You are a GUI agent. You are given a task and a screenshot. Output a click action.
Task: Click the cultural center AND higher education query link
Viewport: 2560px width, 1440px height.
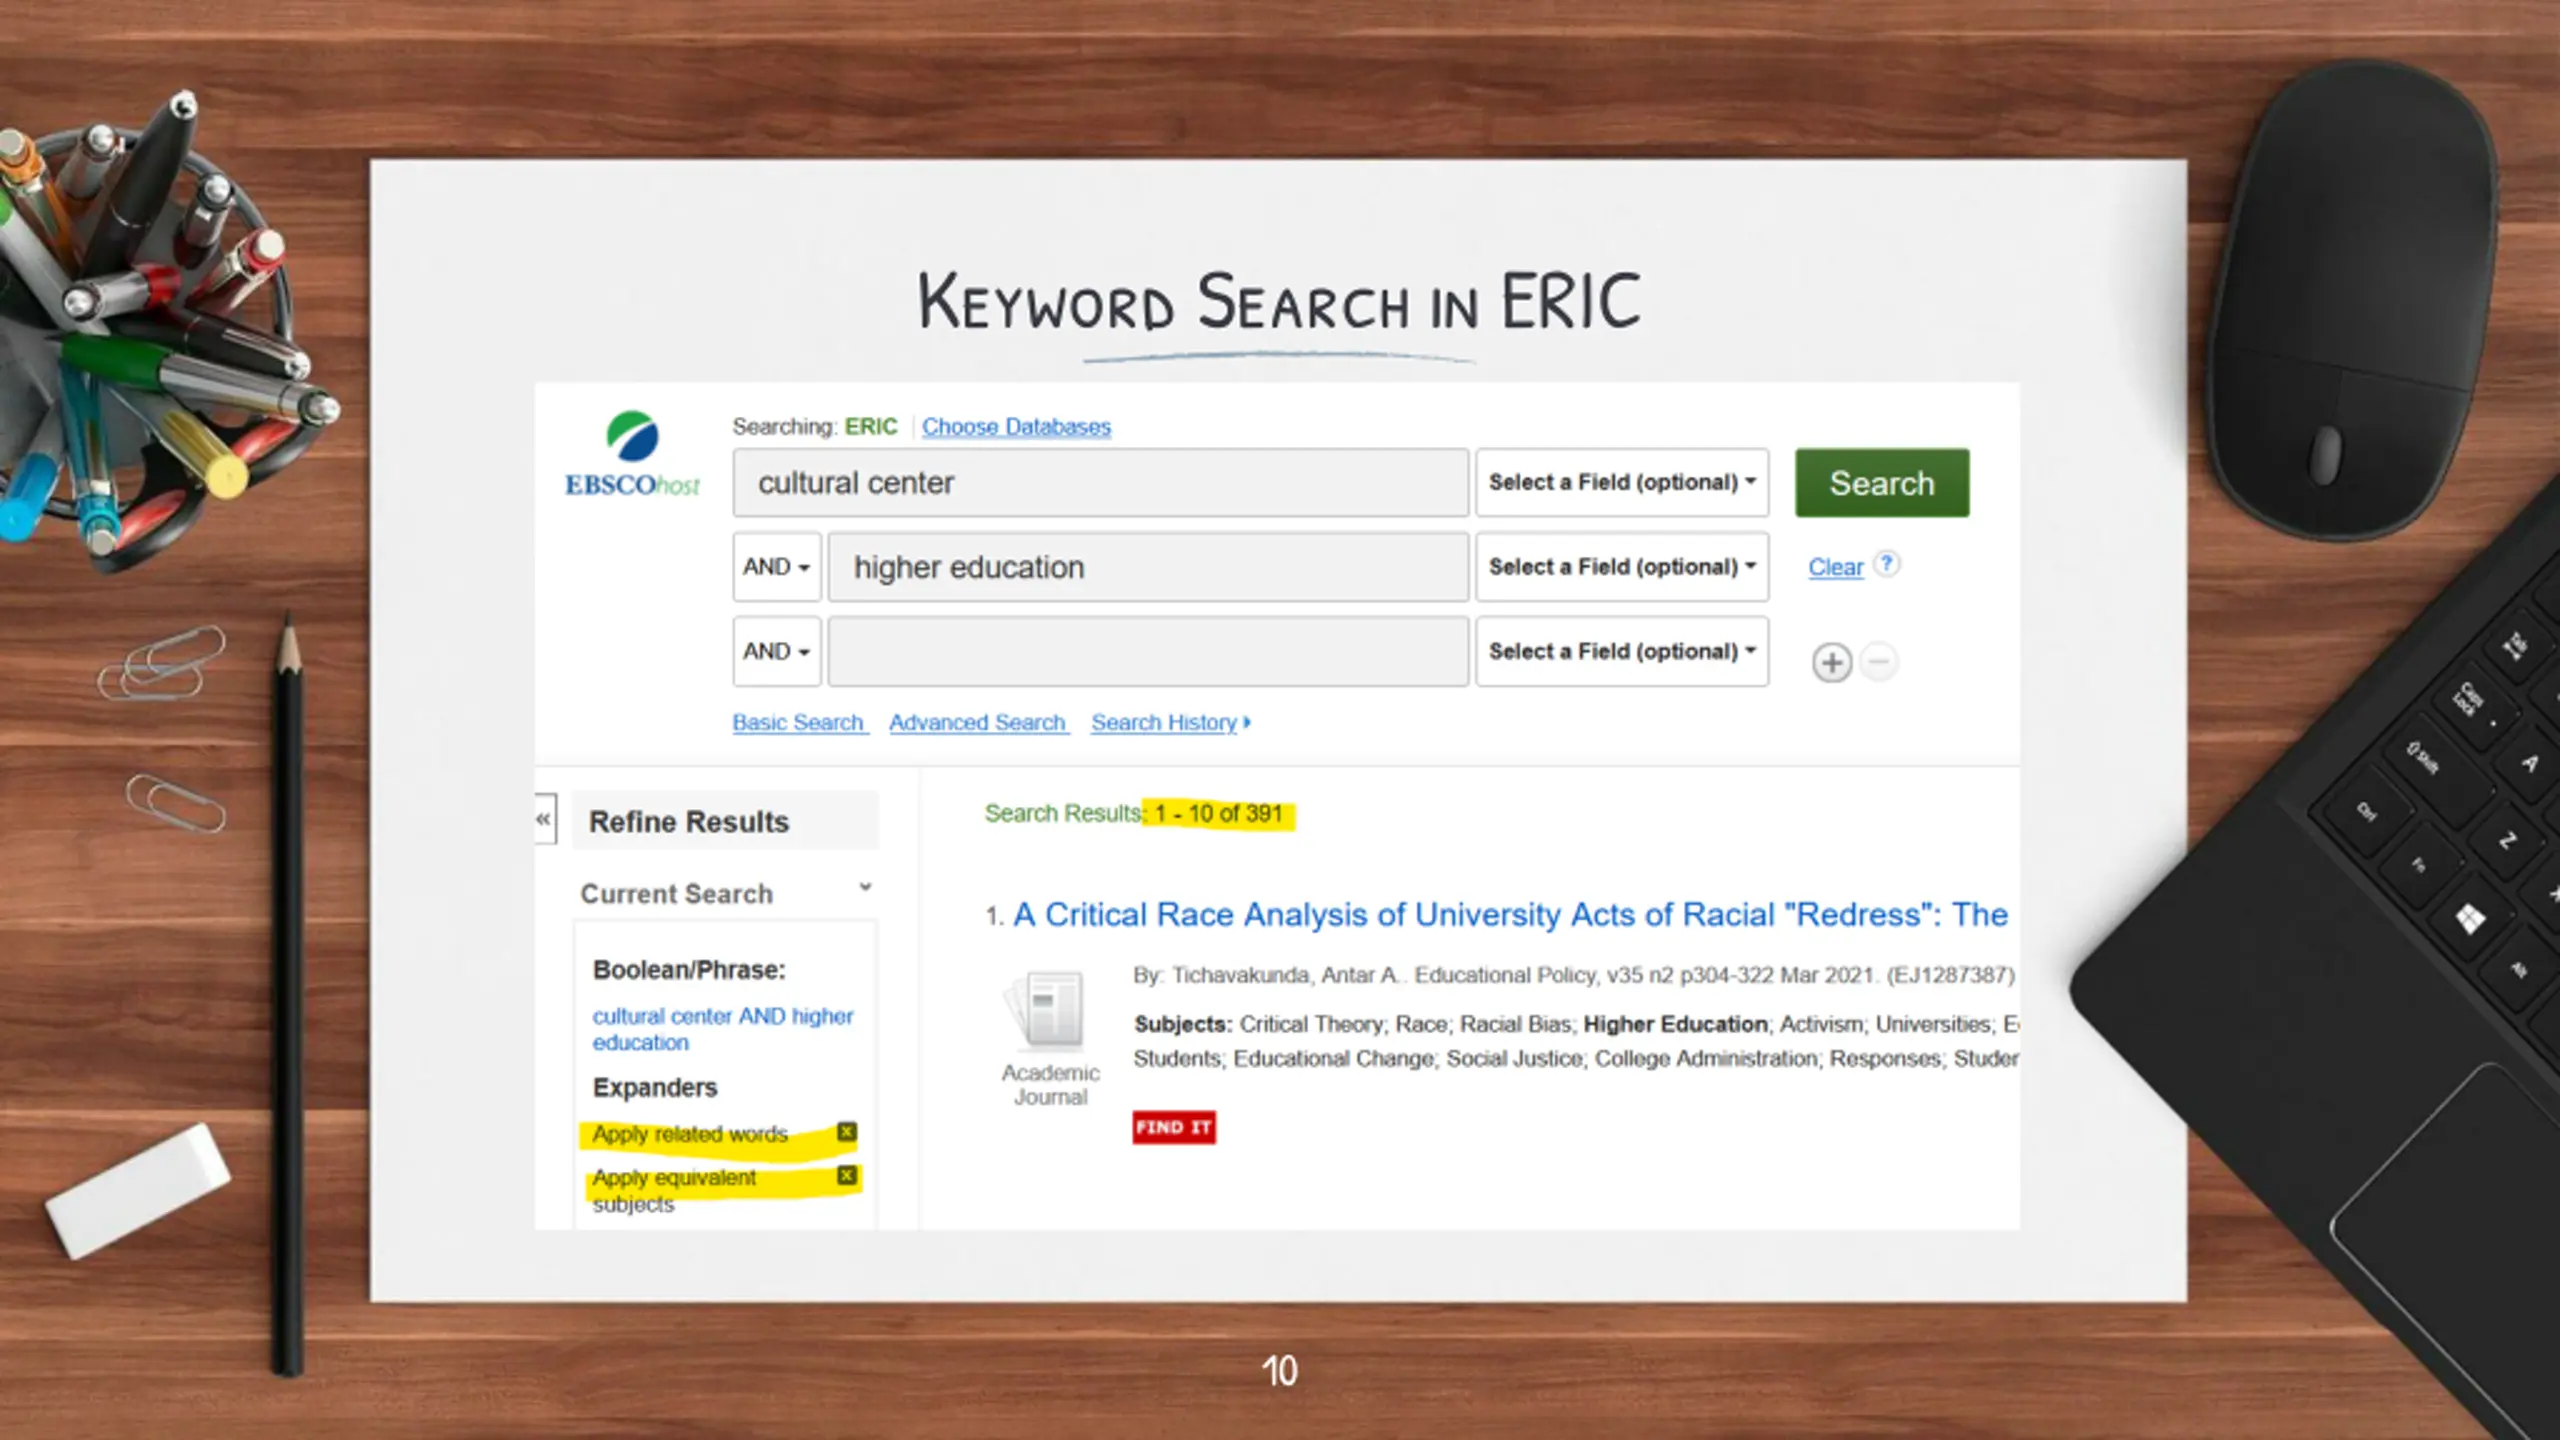722,1029
